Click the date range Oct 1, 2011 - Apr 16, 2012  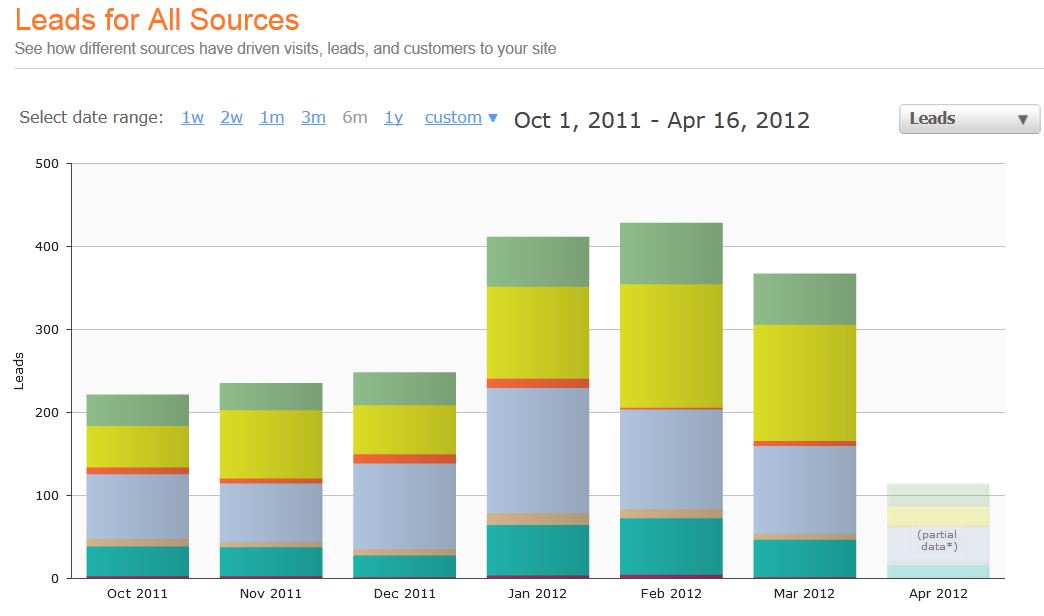coord(661,121)
